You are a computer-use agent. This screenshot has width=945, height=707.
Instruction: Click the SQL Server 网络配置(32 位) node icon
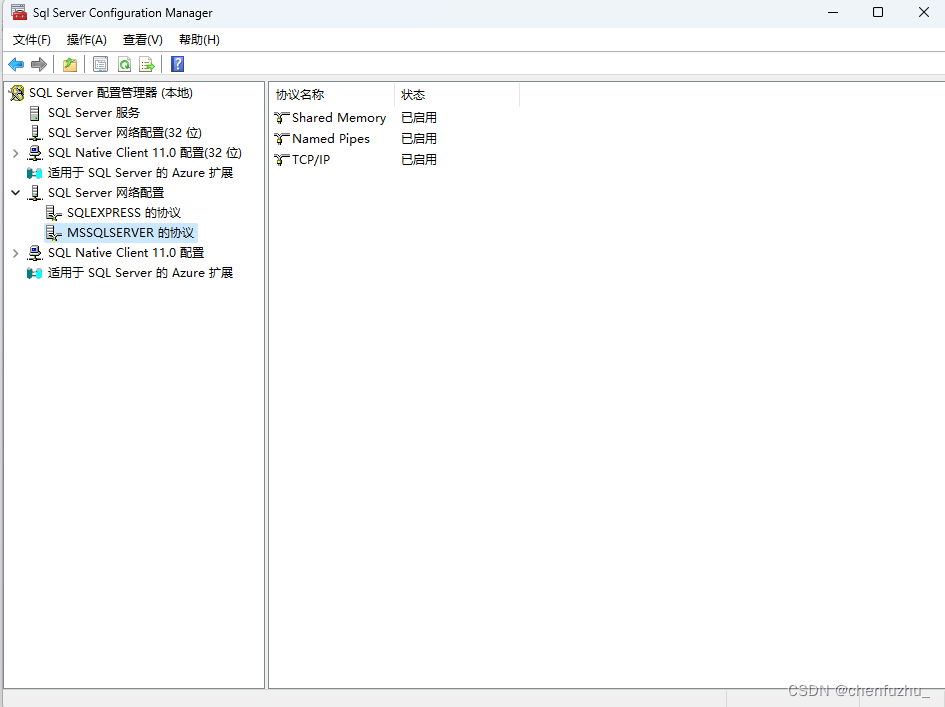tap(35, 133)
